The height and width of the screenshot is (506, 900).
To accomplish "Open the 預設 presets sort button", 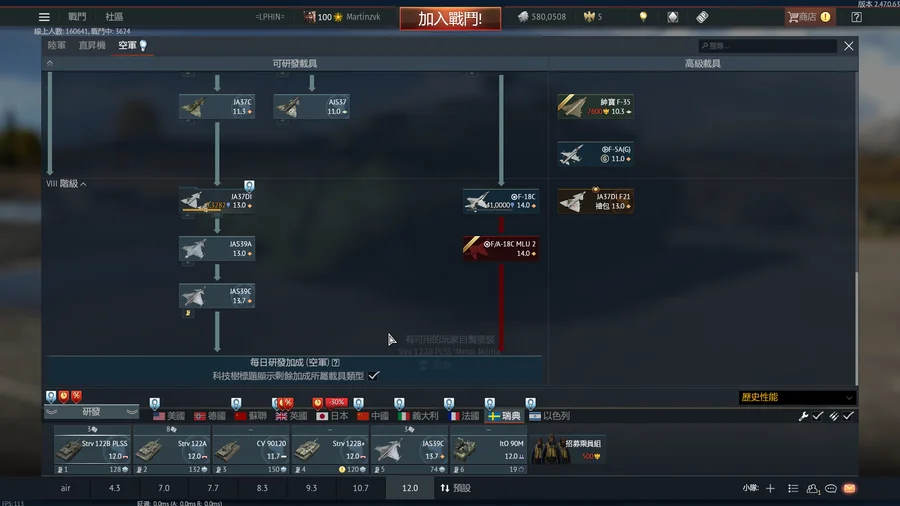I will 456,488.
